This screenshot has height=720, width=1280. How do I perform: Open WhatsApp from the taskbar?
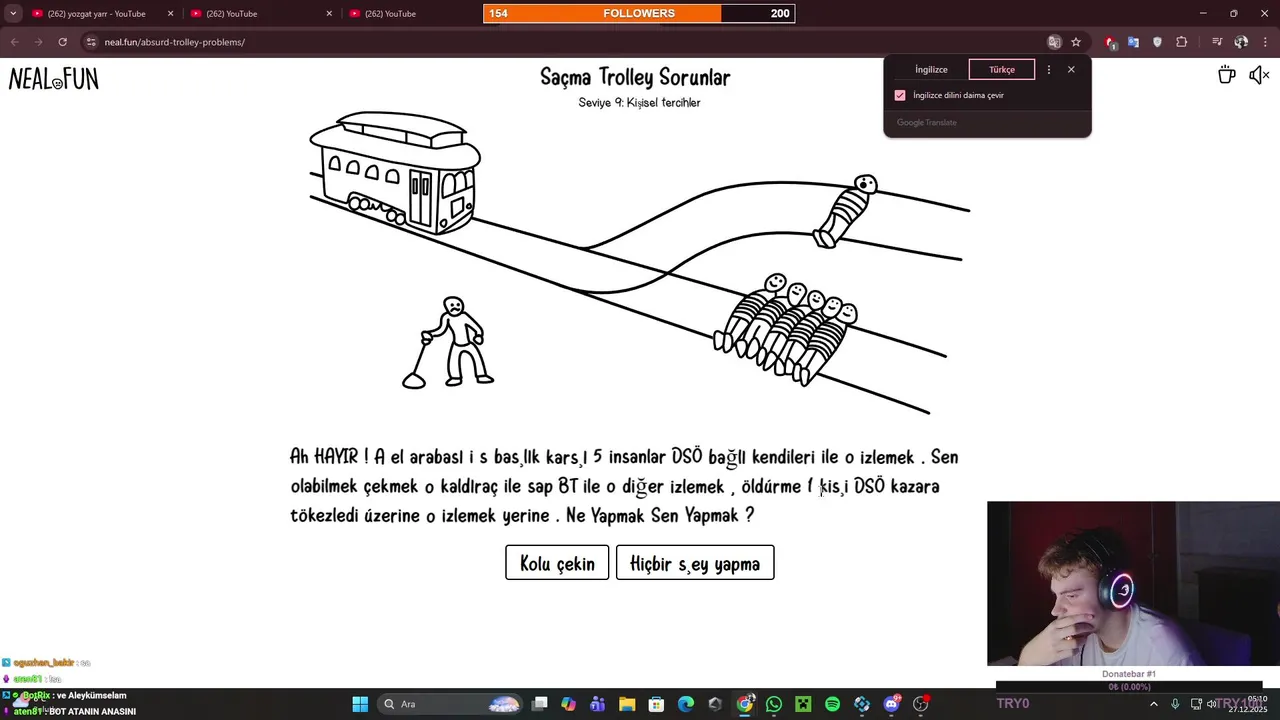click(774, 704)
